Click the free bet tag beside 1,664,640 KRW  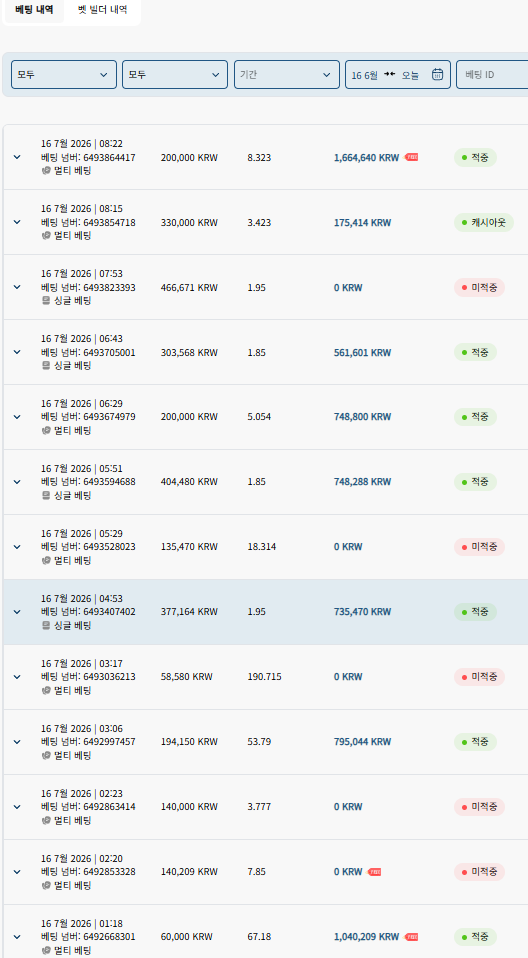pyautogui.click(x=411, y=158)
